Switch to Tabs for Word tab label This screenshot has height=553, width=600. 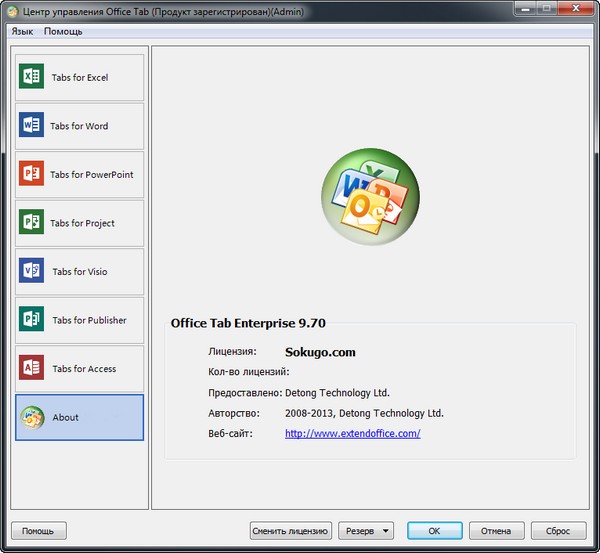[x=80, y=126]
